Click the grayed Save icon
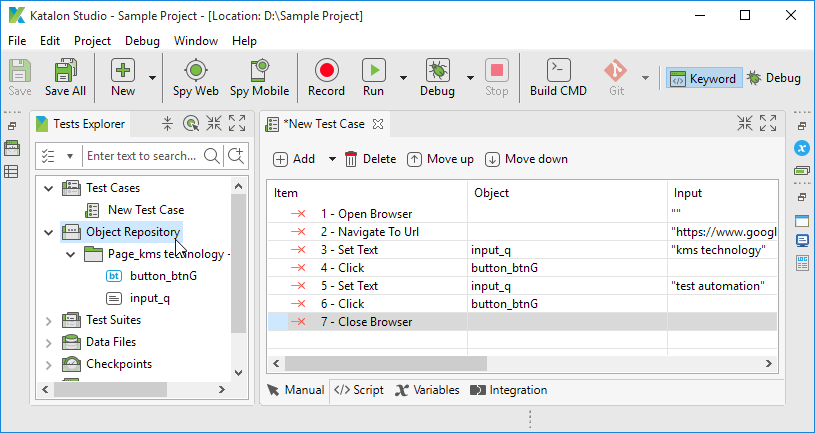Screen dimensions: 815x433 coord(20,71)
